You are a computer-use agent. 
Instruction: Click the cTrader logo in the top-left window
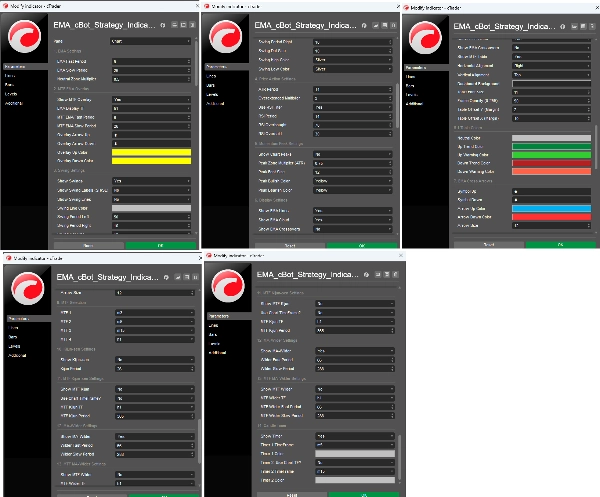point(24,37)
